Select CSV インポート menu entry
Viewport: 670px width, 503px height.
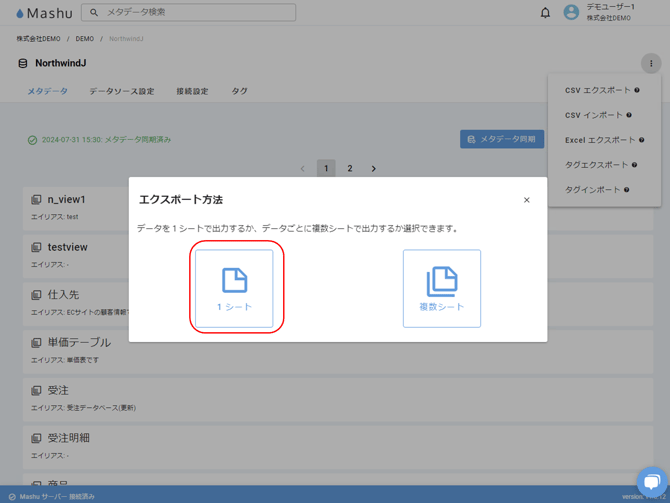593,115
